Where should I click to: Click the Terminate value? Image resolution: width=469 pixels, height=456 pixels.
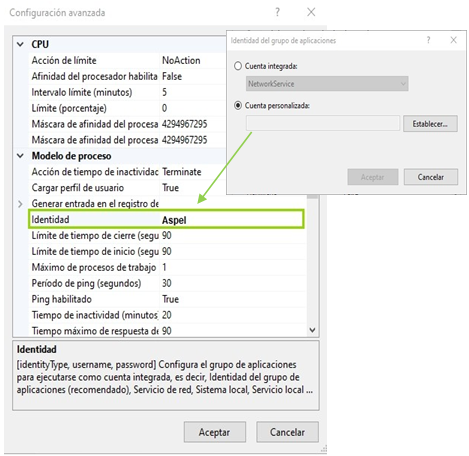182,172
